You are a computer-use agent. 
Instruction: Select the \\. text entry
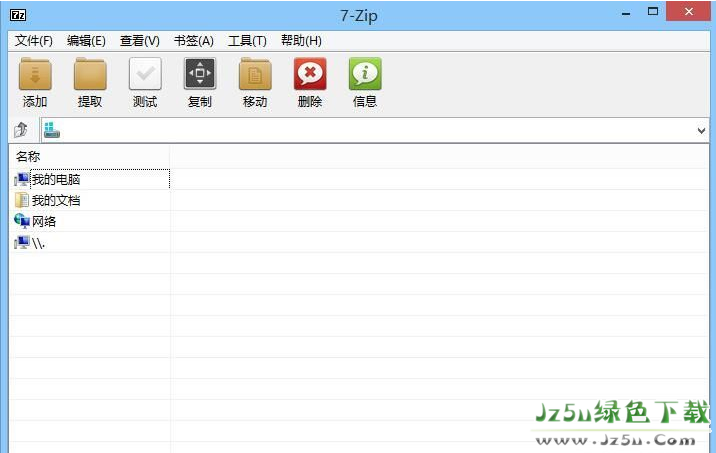point(38,243)
